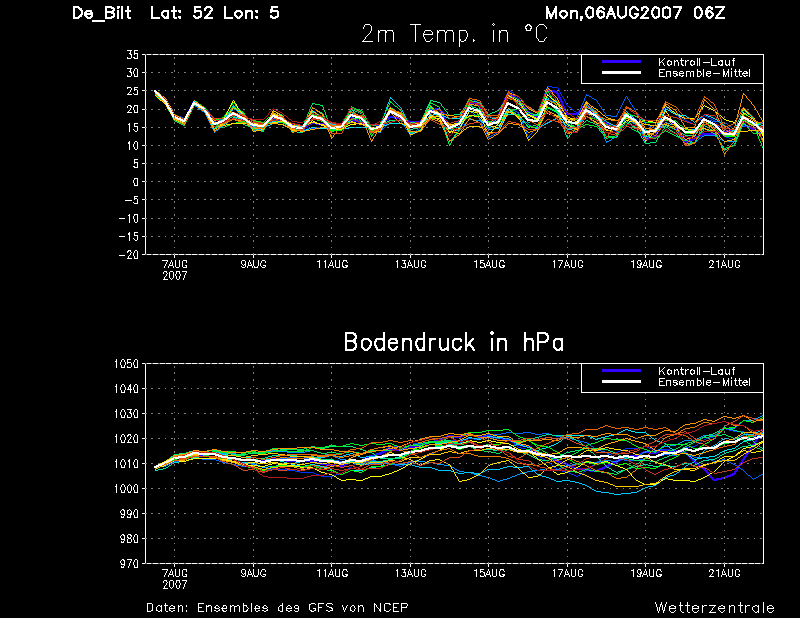Viewport: 800px width, 618px height.
Task: Click the 7AUG 2007 label under temperature chart
Action: click(x=175, y=270)
